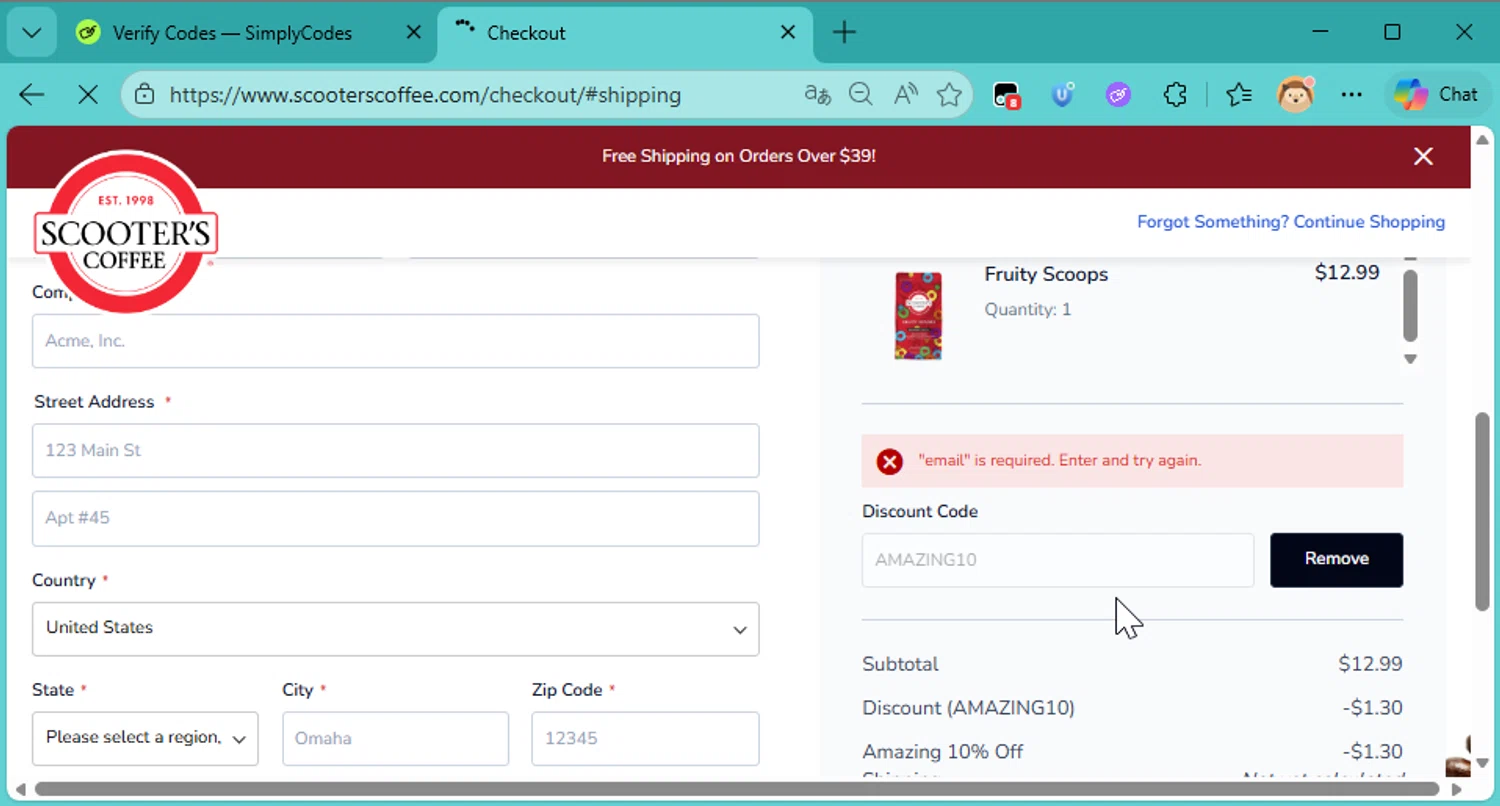Click the Subtotal $12.99 amount
The image size is (1500, 806).
(x=1370, y=664)
